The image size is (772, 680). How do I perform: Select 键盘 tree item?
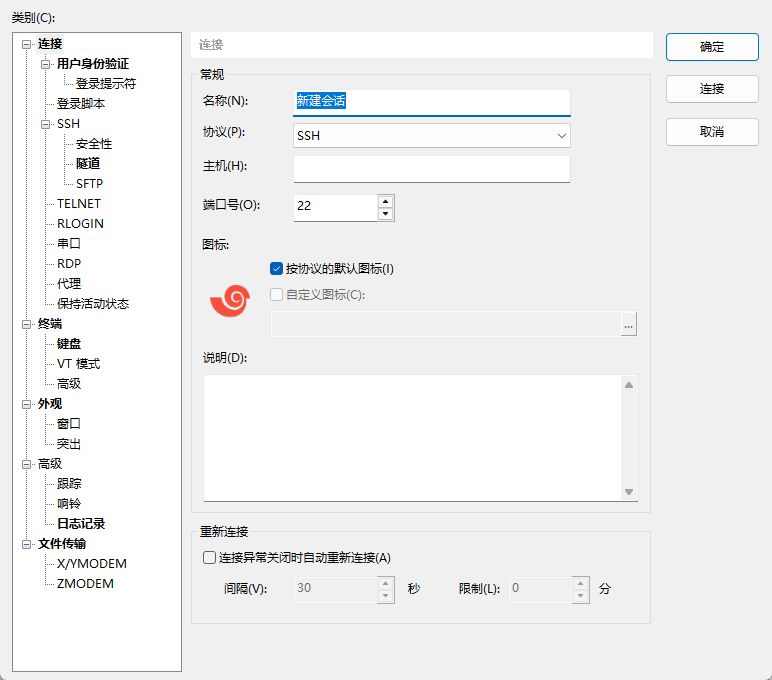68,344
